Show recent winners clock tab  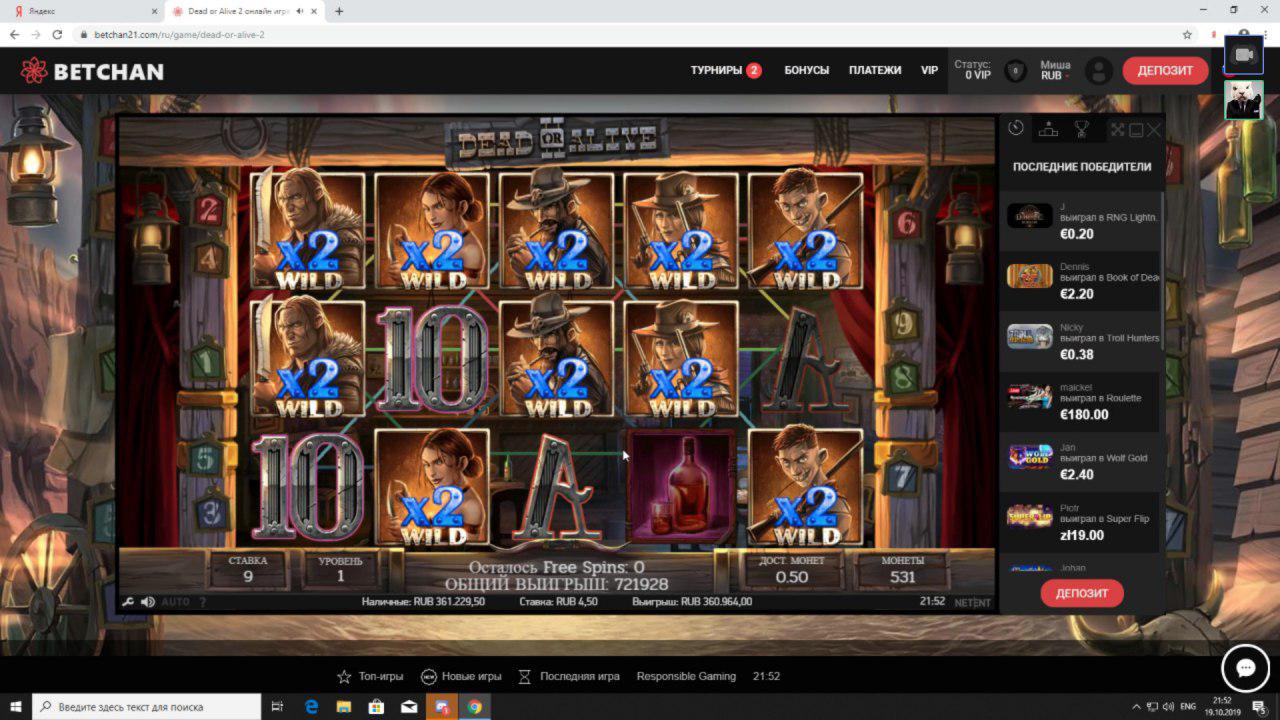(1015, 128)
